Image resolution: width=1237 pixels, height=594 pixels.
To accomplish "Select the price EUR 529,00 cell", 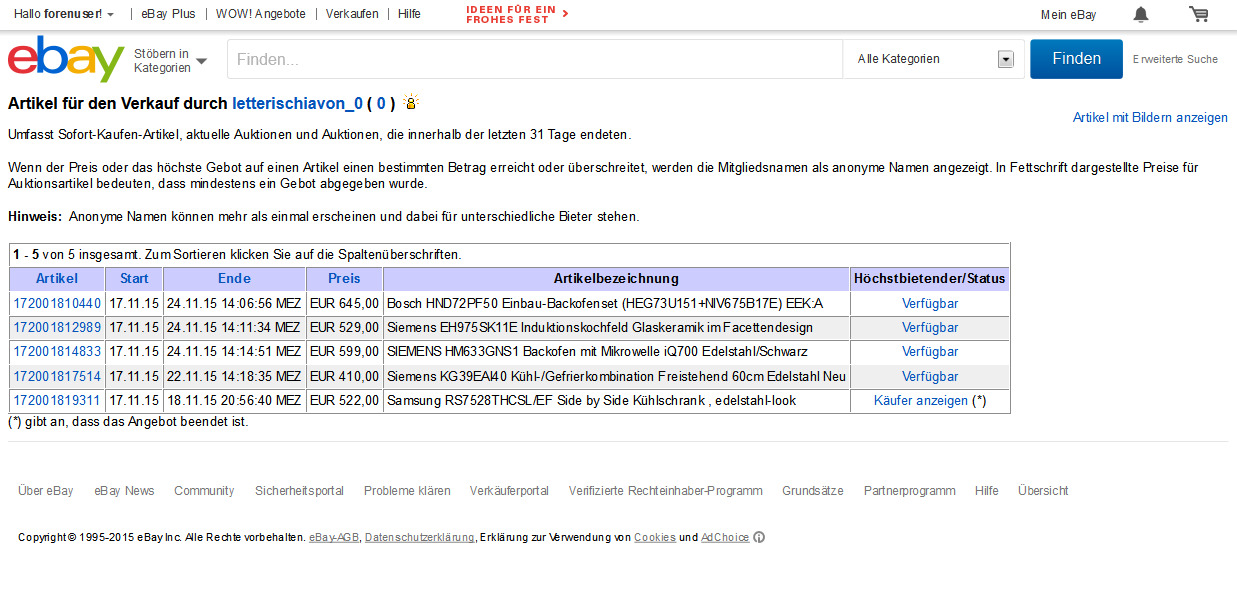I will (x=344, y=327).
